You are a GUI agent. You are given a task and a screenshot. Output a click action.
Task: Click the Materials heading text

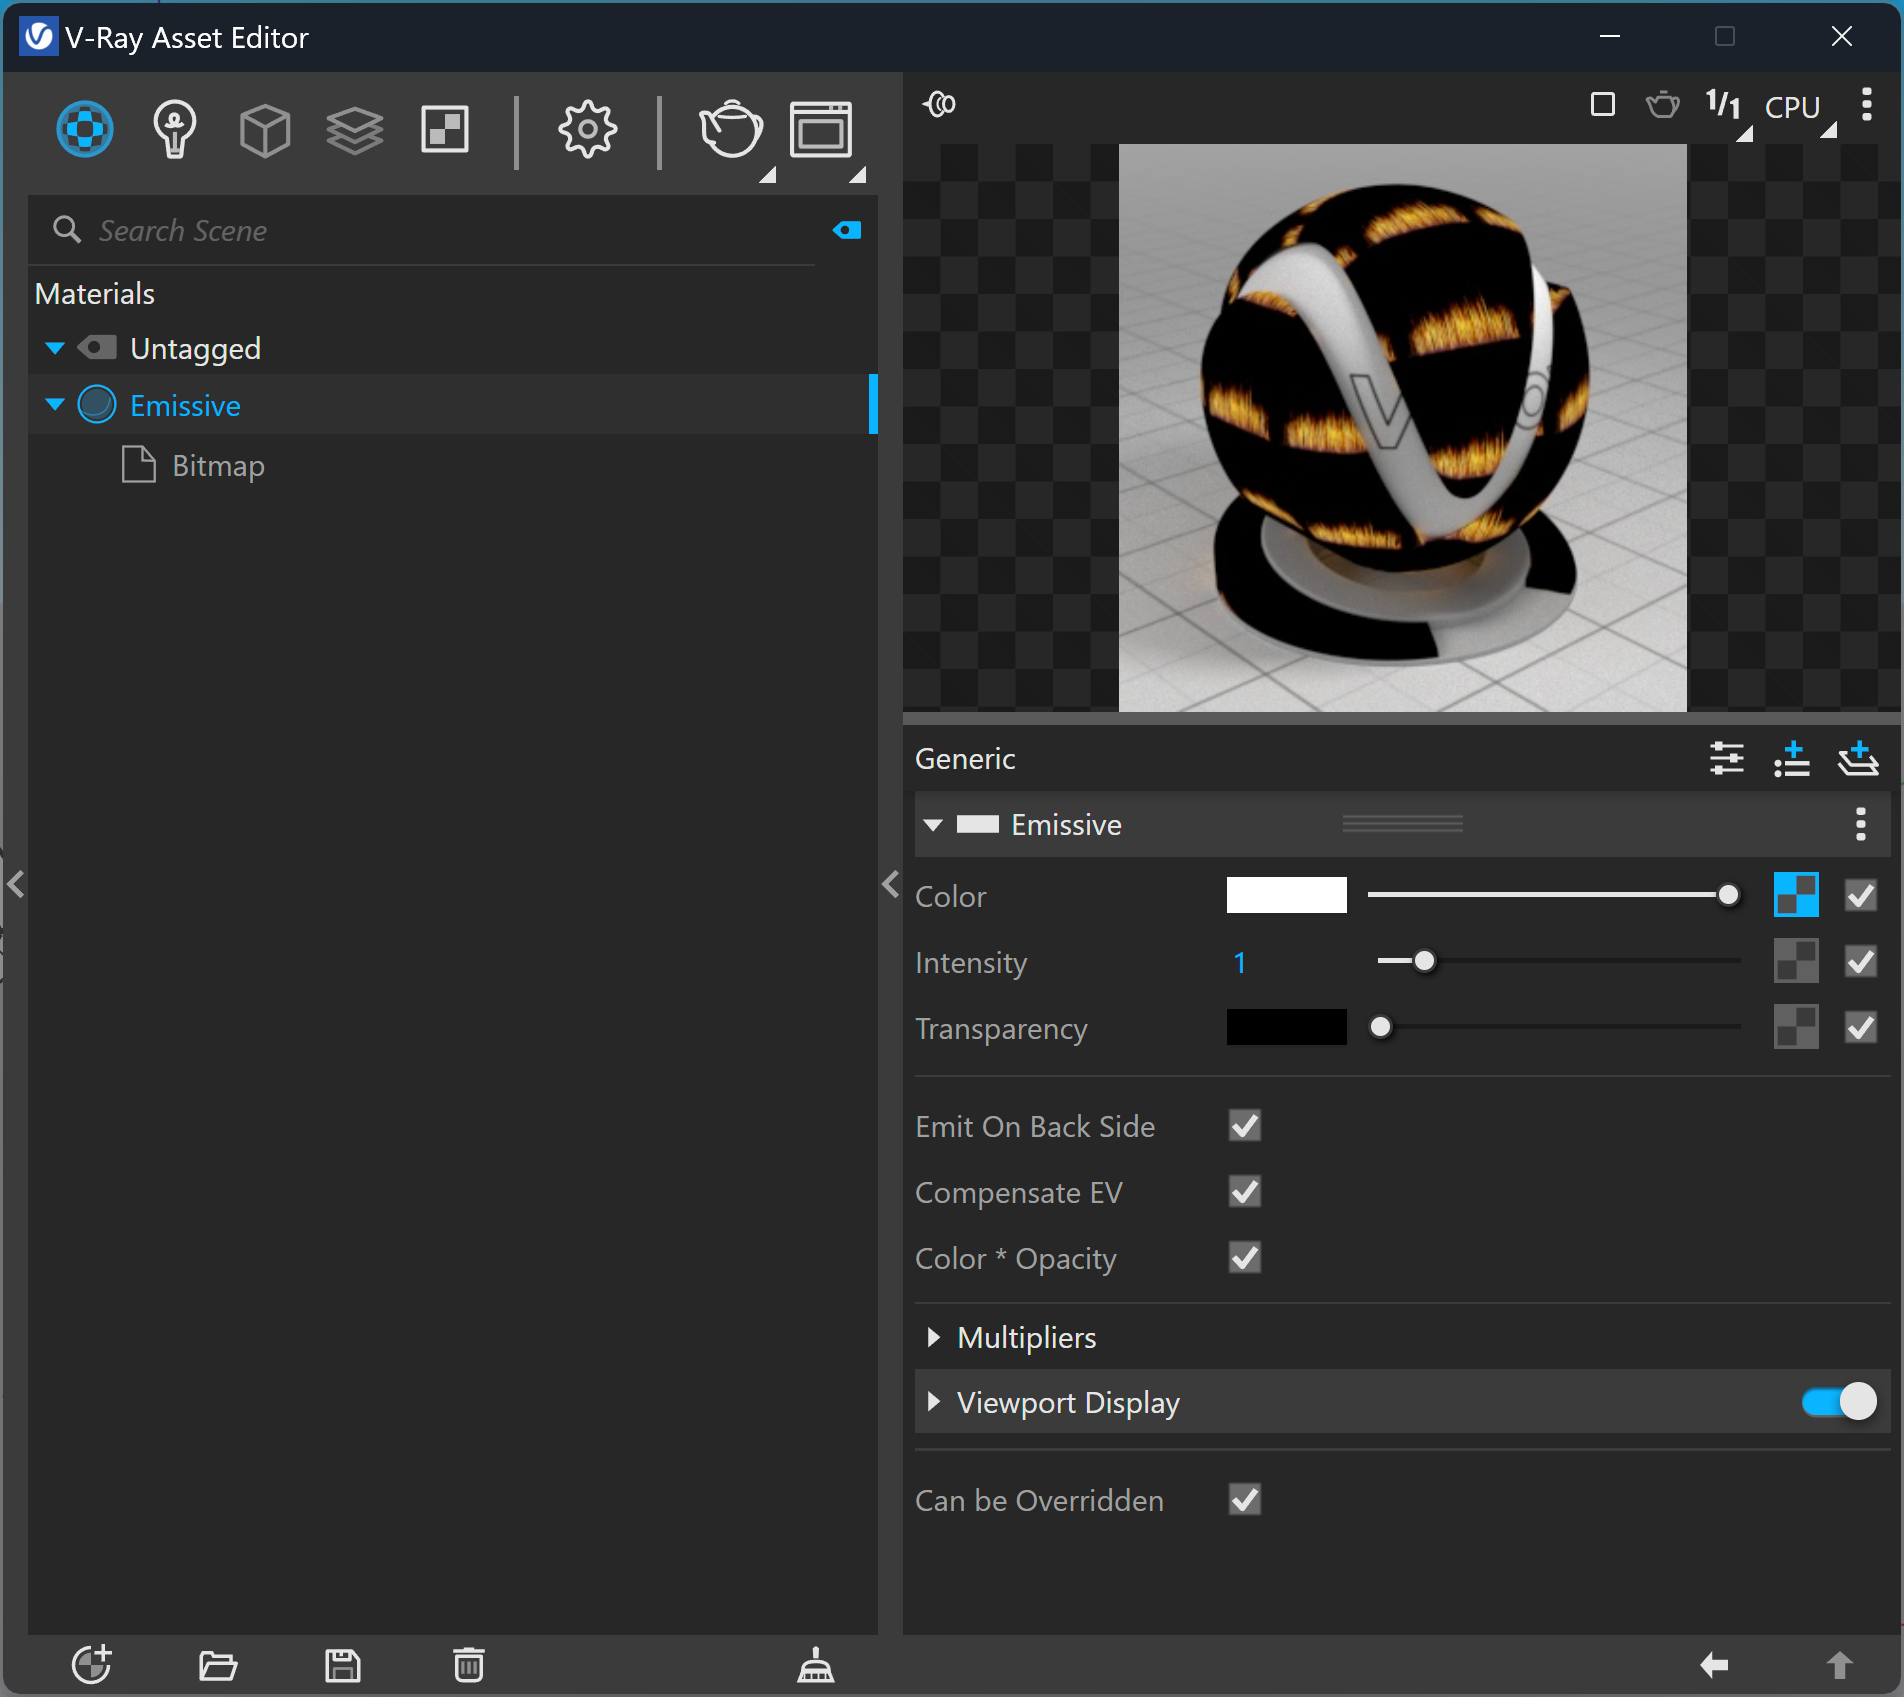[x=95, y=294]
